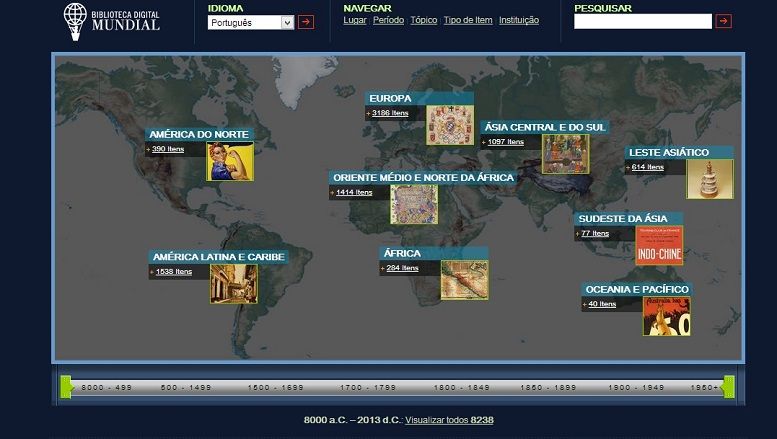Viewport: 777px width, 439px height.
Task: Click the Biblioteca Digital Mundial logo
Action: (112, 18)
